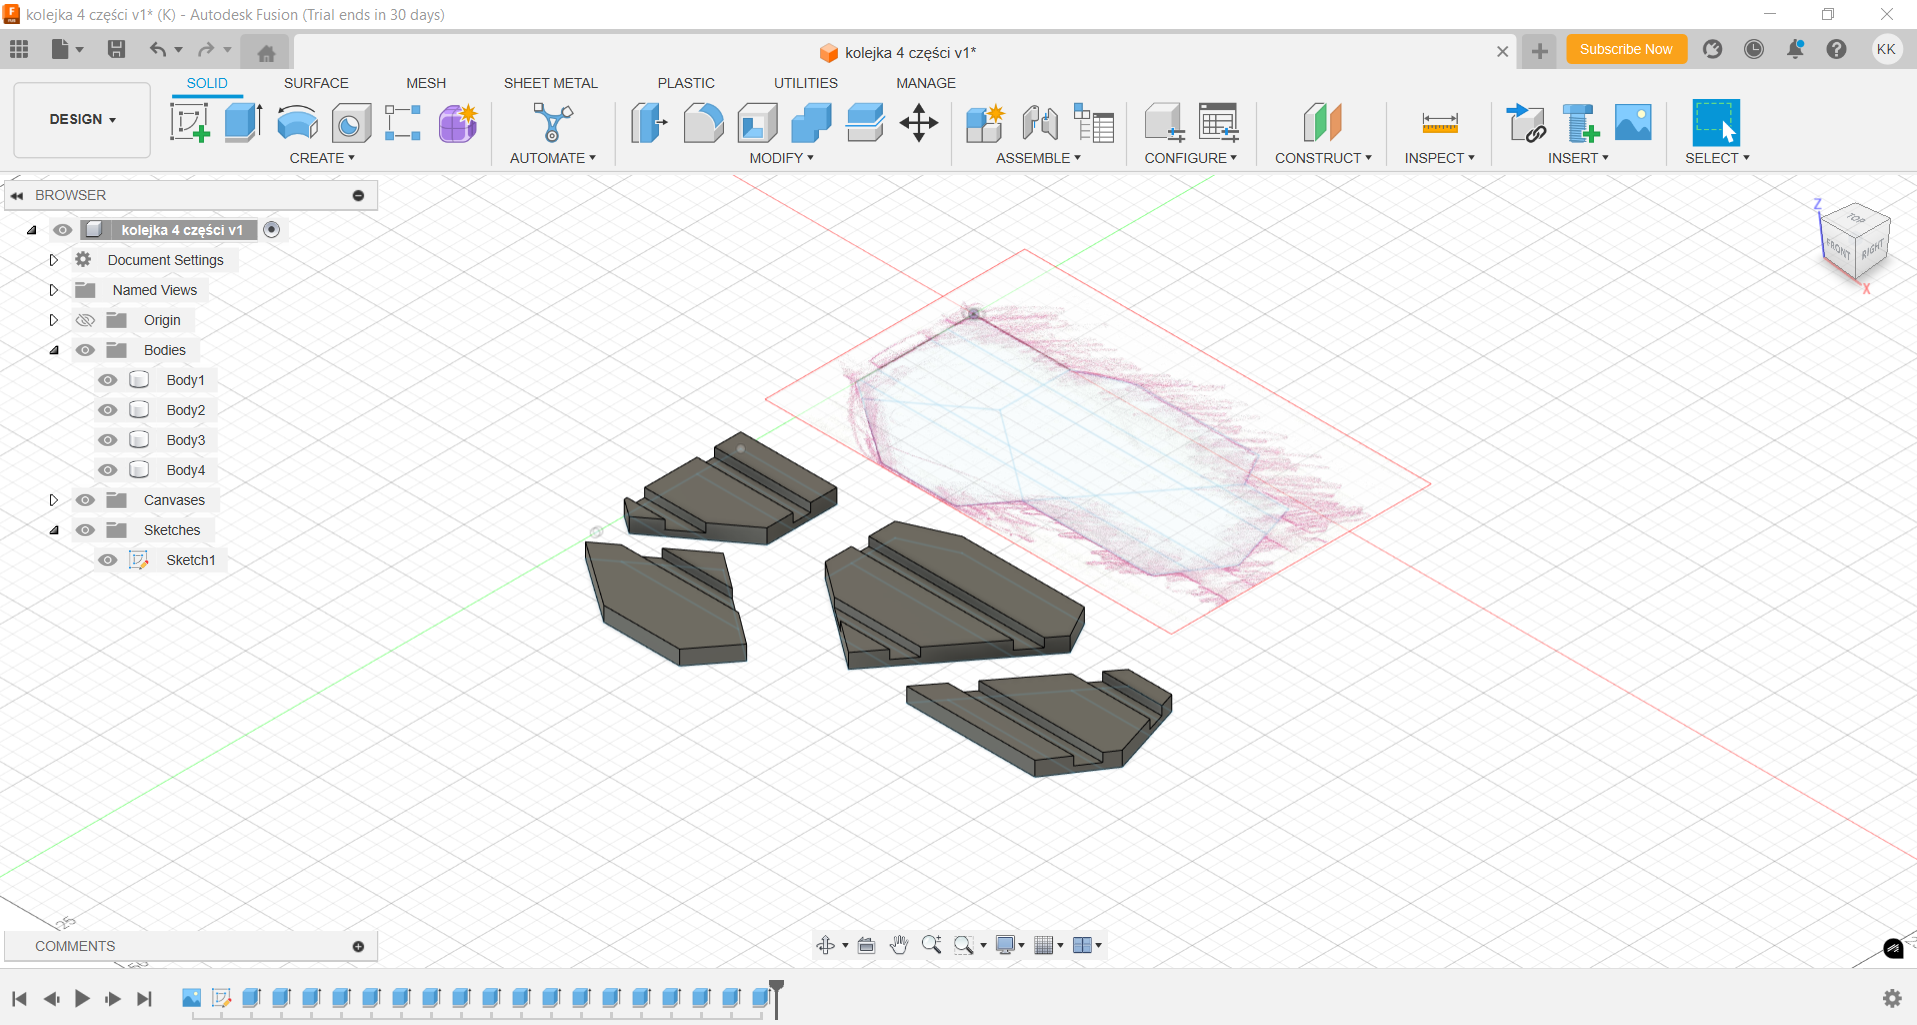Hide Body4 using its eye icon
The image size is (1917, 1025).
[108, 470]
